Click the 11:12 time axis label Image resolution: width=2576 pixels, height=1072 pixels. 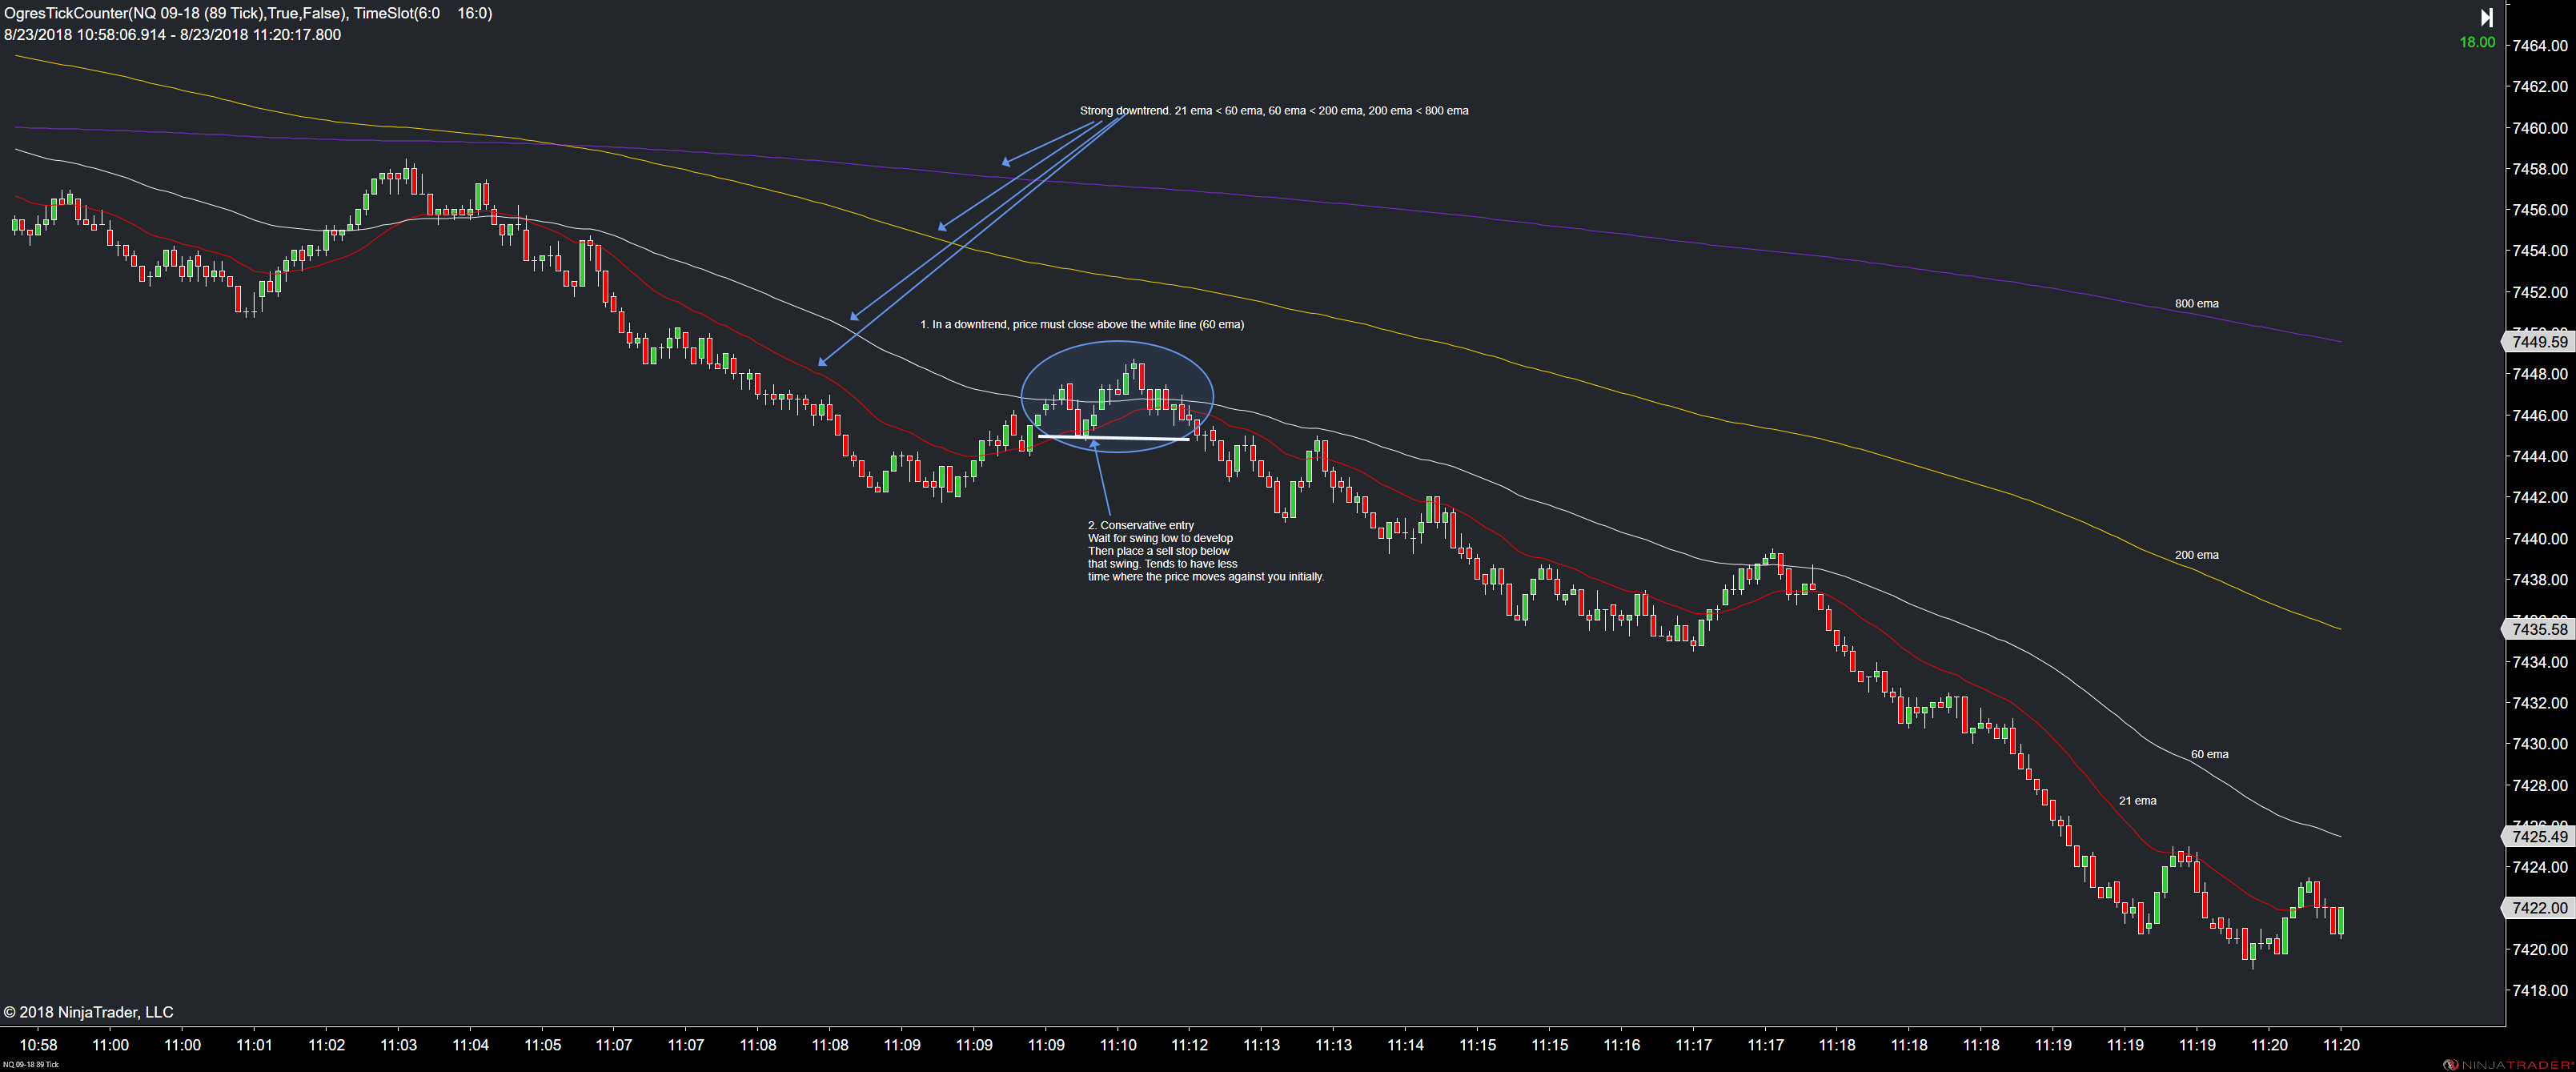(1189, 1045)
